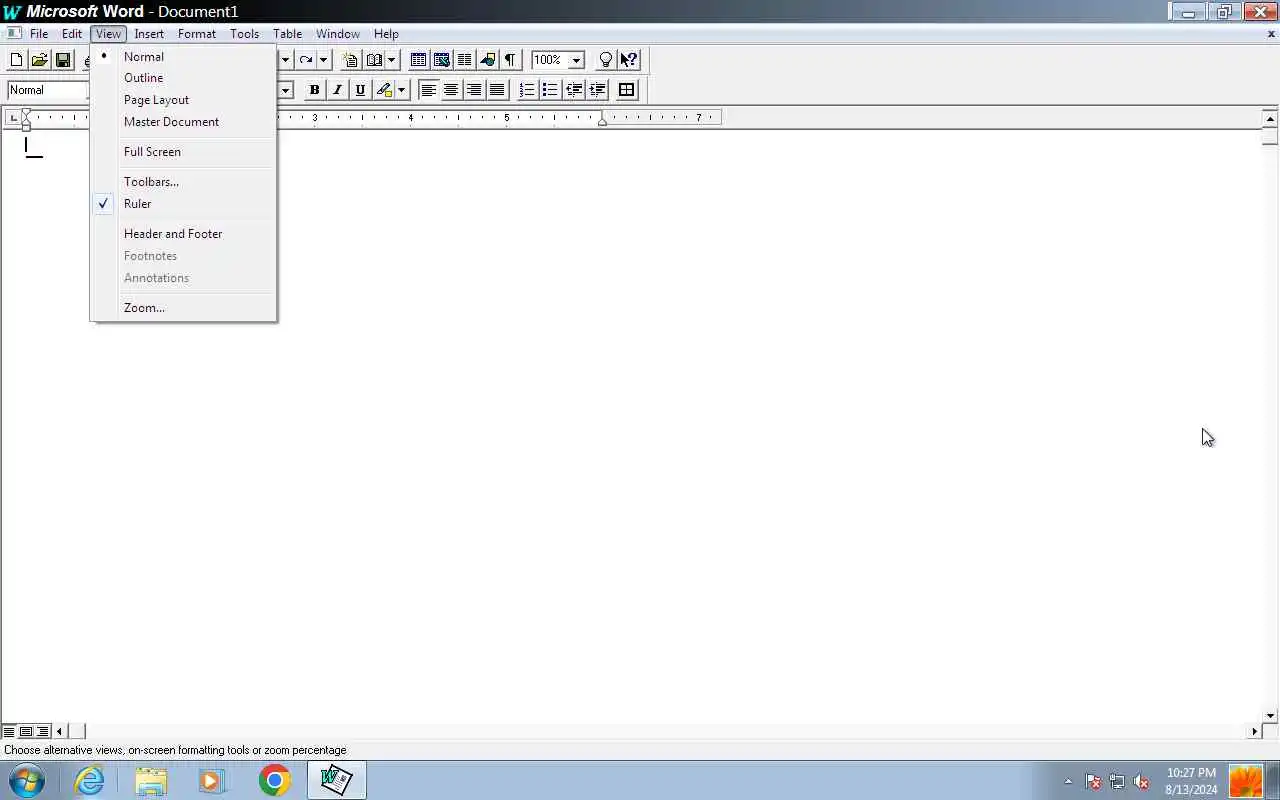
Task: Click the Word icon on the taskbar
Action: tap(336, 780)
